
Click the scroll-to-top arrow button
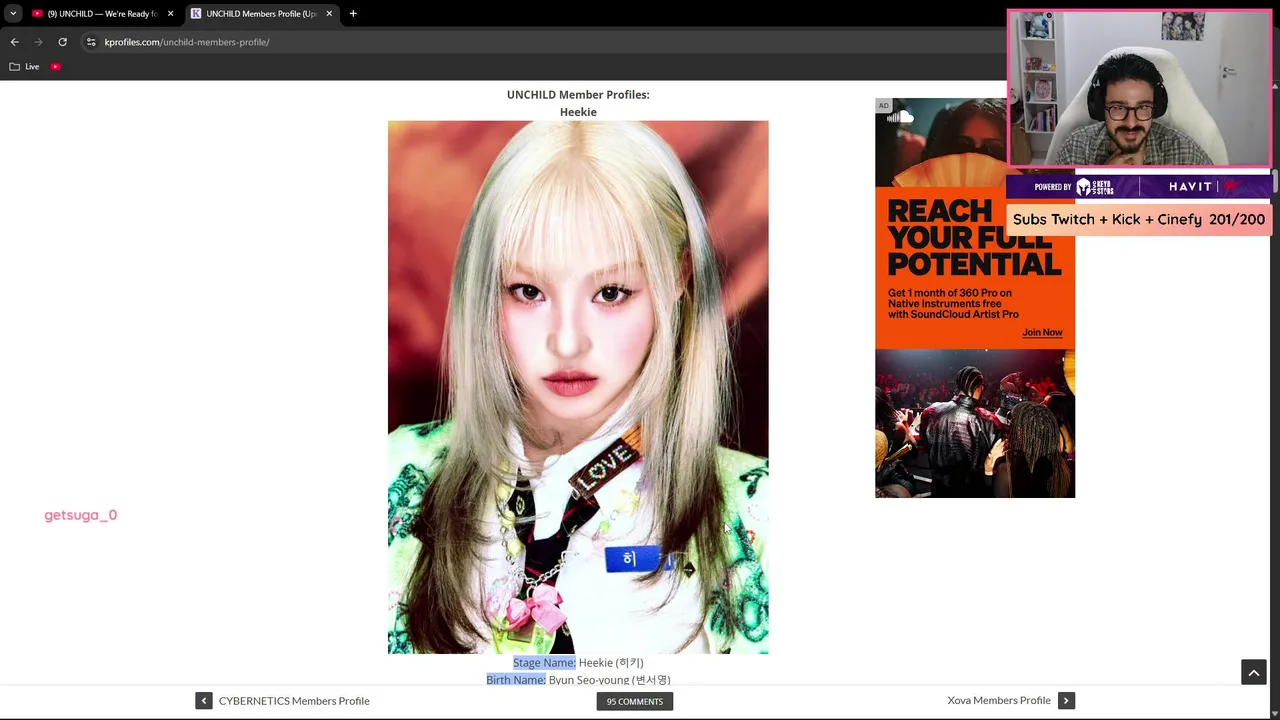click(1254, 672)
